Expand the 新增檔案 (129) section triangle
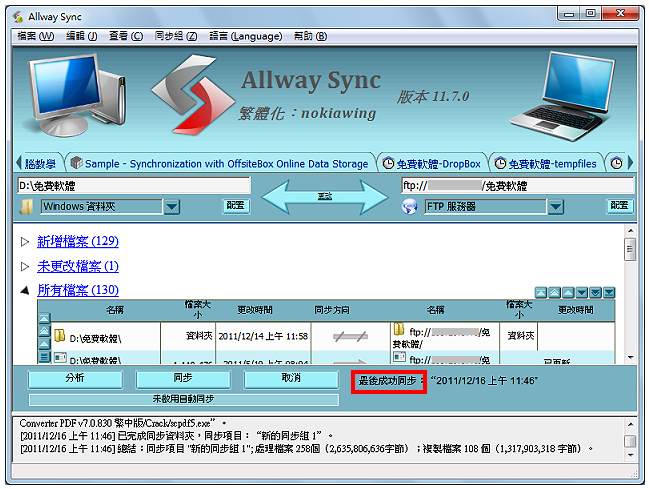This screenshot has width=649, height=489. pyautogui.click(x=25, y=241)
